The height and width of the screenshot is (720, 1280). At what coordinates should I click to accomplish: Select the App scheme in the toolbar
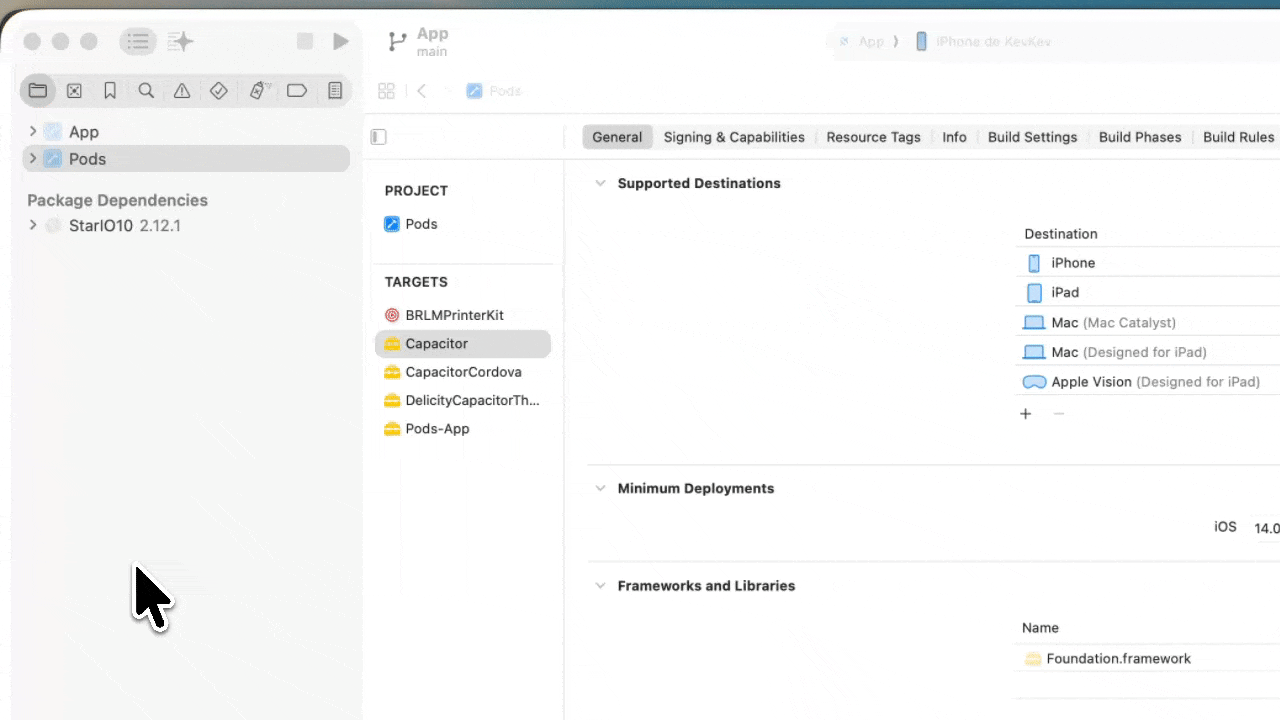[x=862, y=42]
